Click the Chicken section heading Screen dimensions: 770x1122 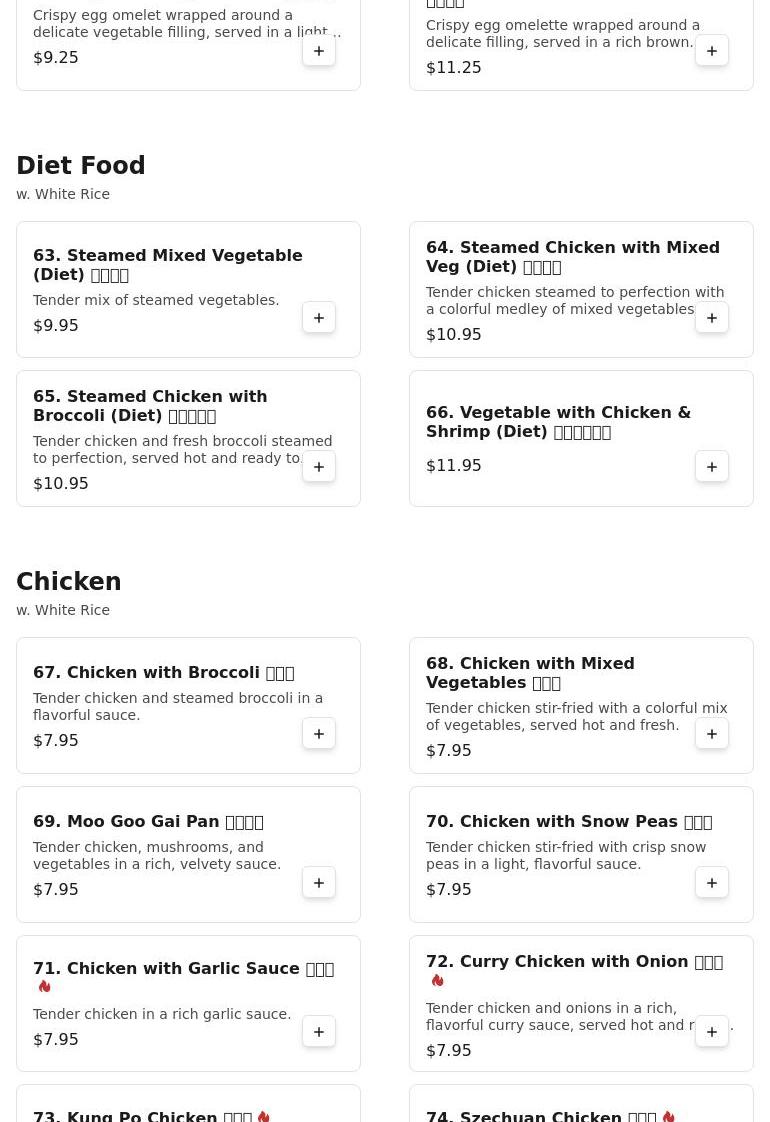(x=69, y=582)
